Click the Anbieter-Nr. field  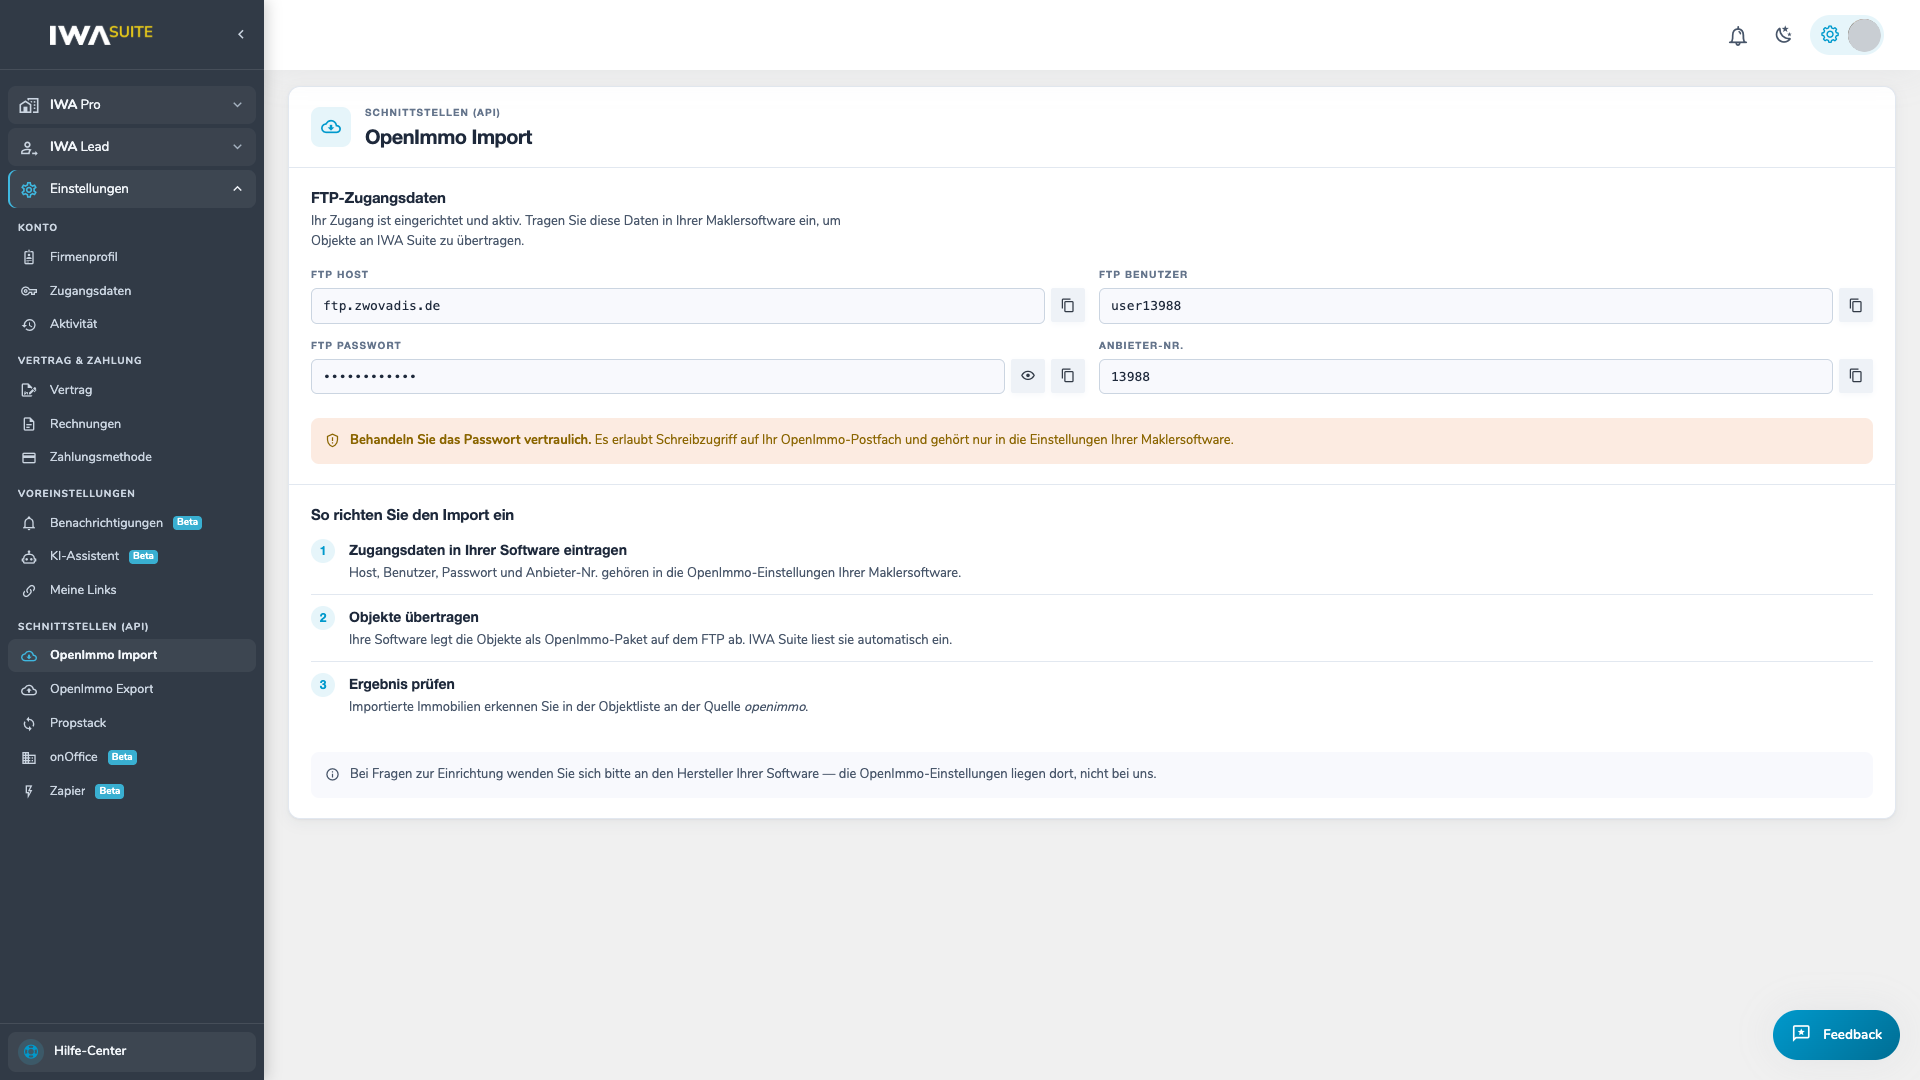pos(1465,376)
